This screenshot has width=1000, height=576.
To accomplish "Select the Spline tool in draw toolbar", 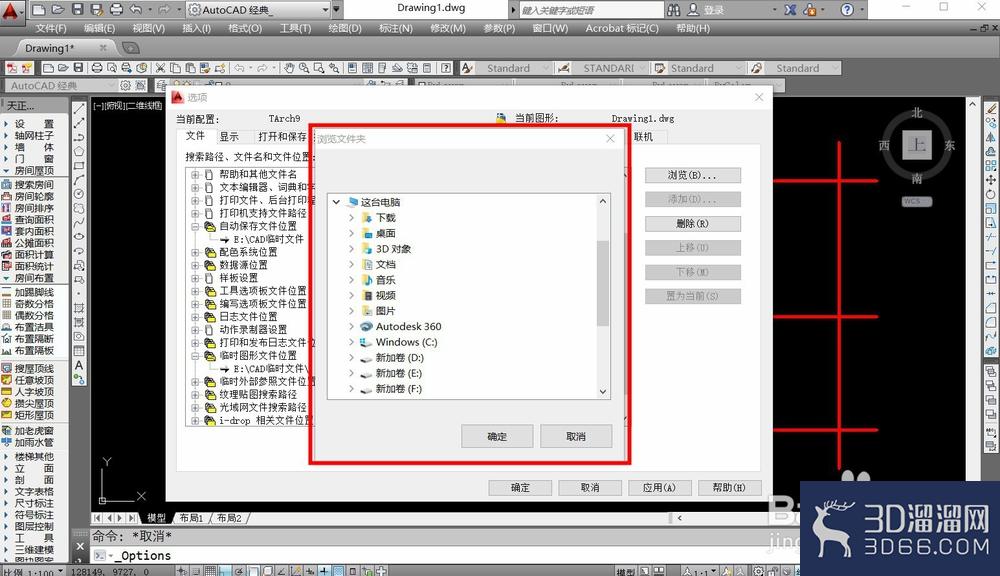I will click(79, 222).
